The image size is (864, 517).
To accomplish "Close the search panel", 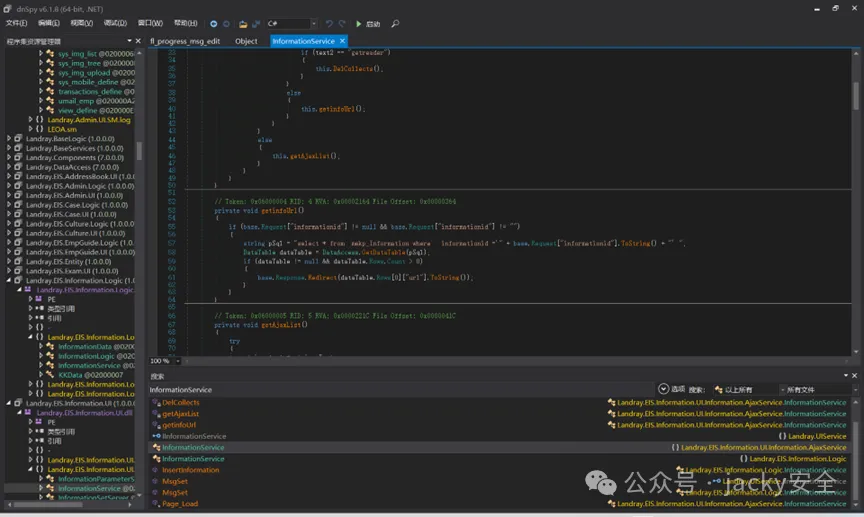I will (855, 375).
